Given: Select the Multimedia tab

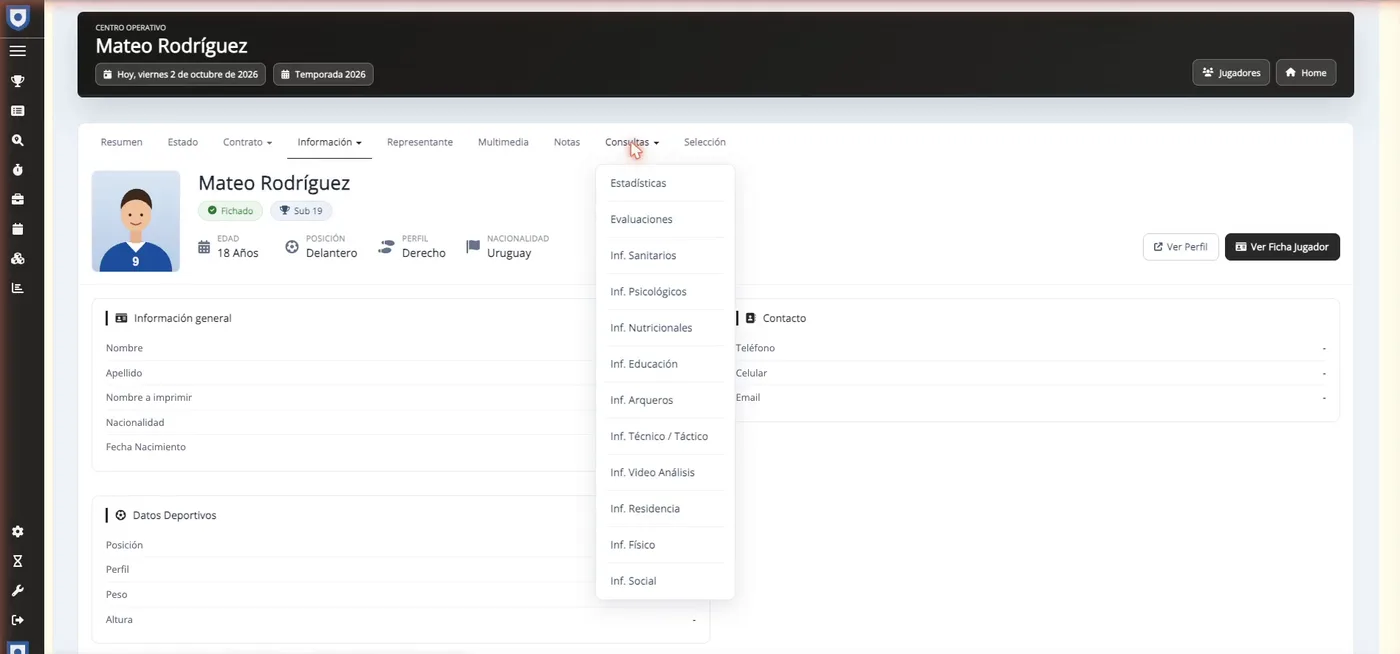Looking at the screenshot, I should [503, 142].
